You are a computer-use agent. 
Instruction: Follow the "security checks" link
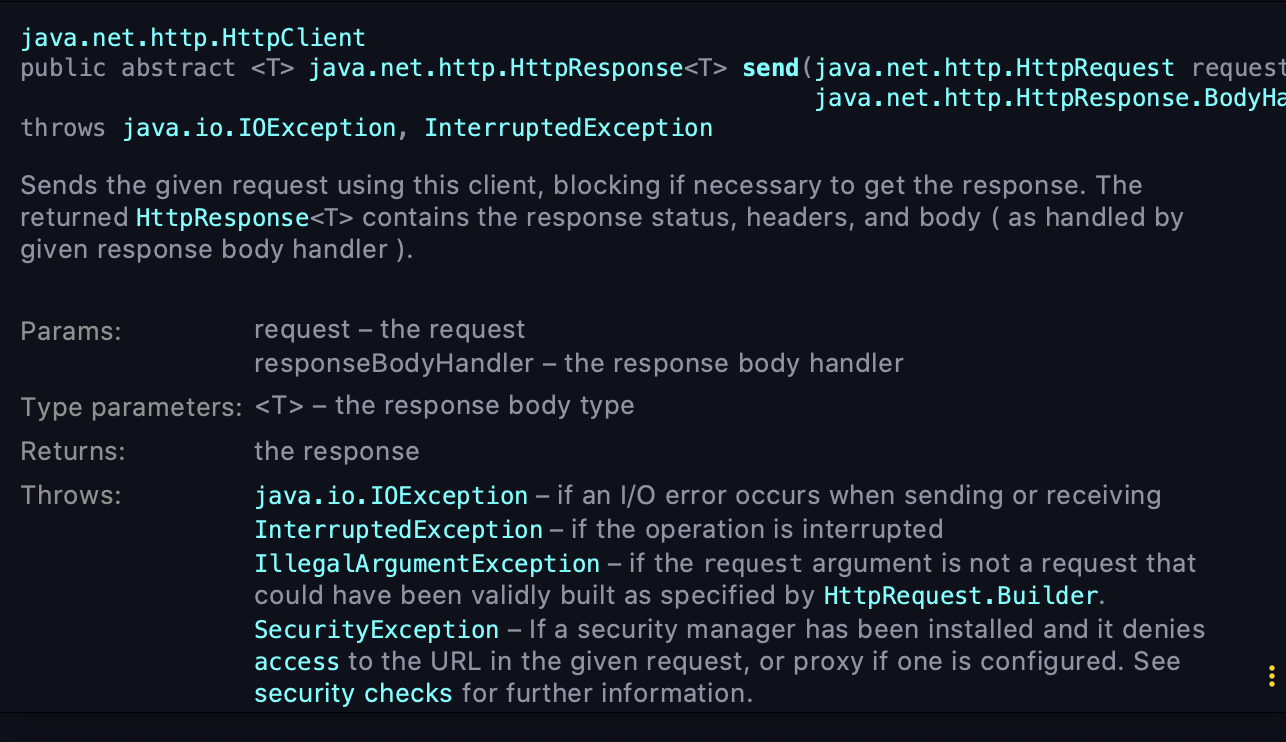(x=353, y=694)
